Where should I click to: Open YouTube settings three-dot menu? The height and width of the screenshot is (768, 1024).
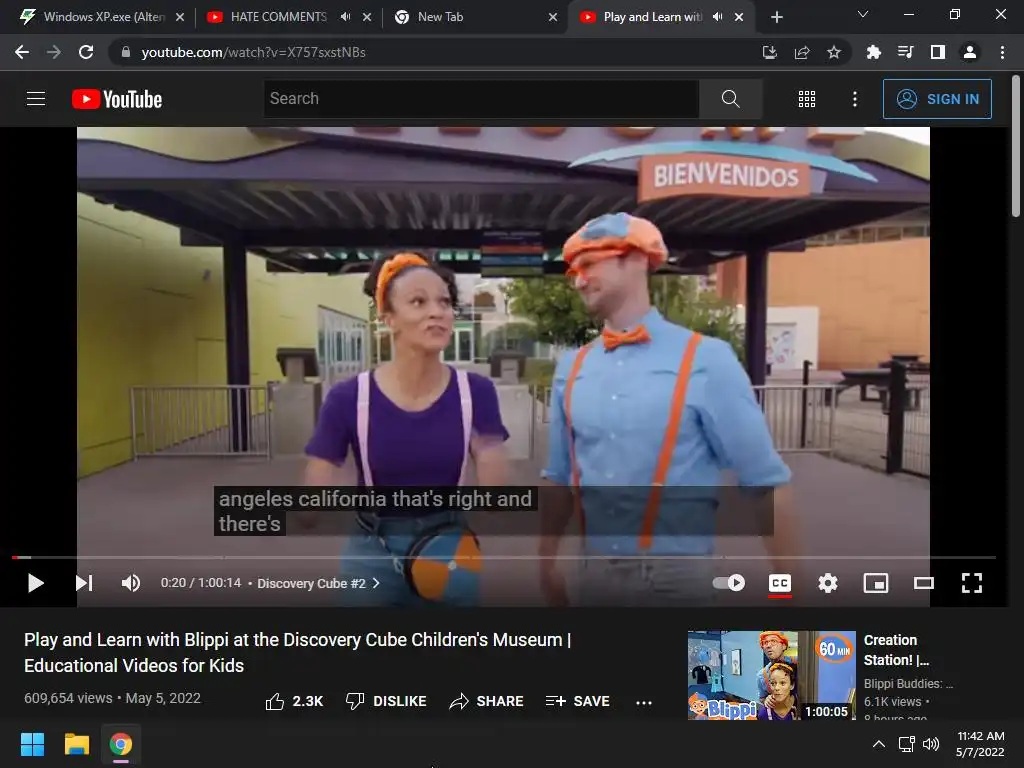[x=854, y=99]
